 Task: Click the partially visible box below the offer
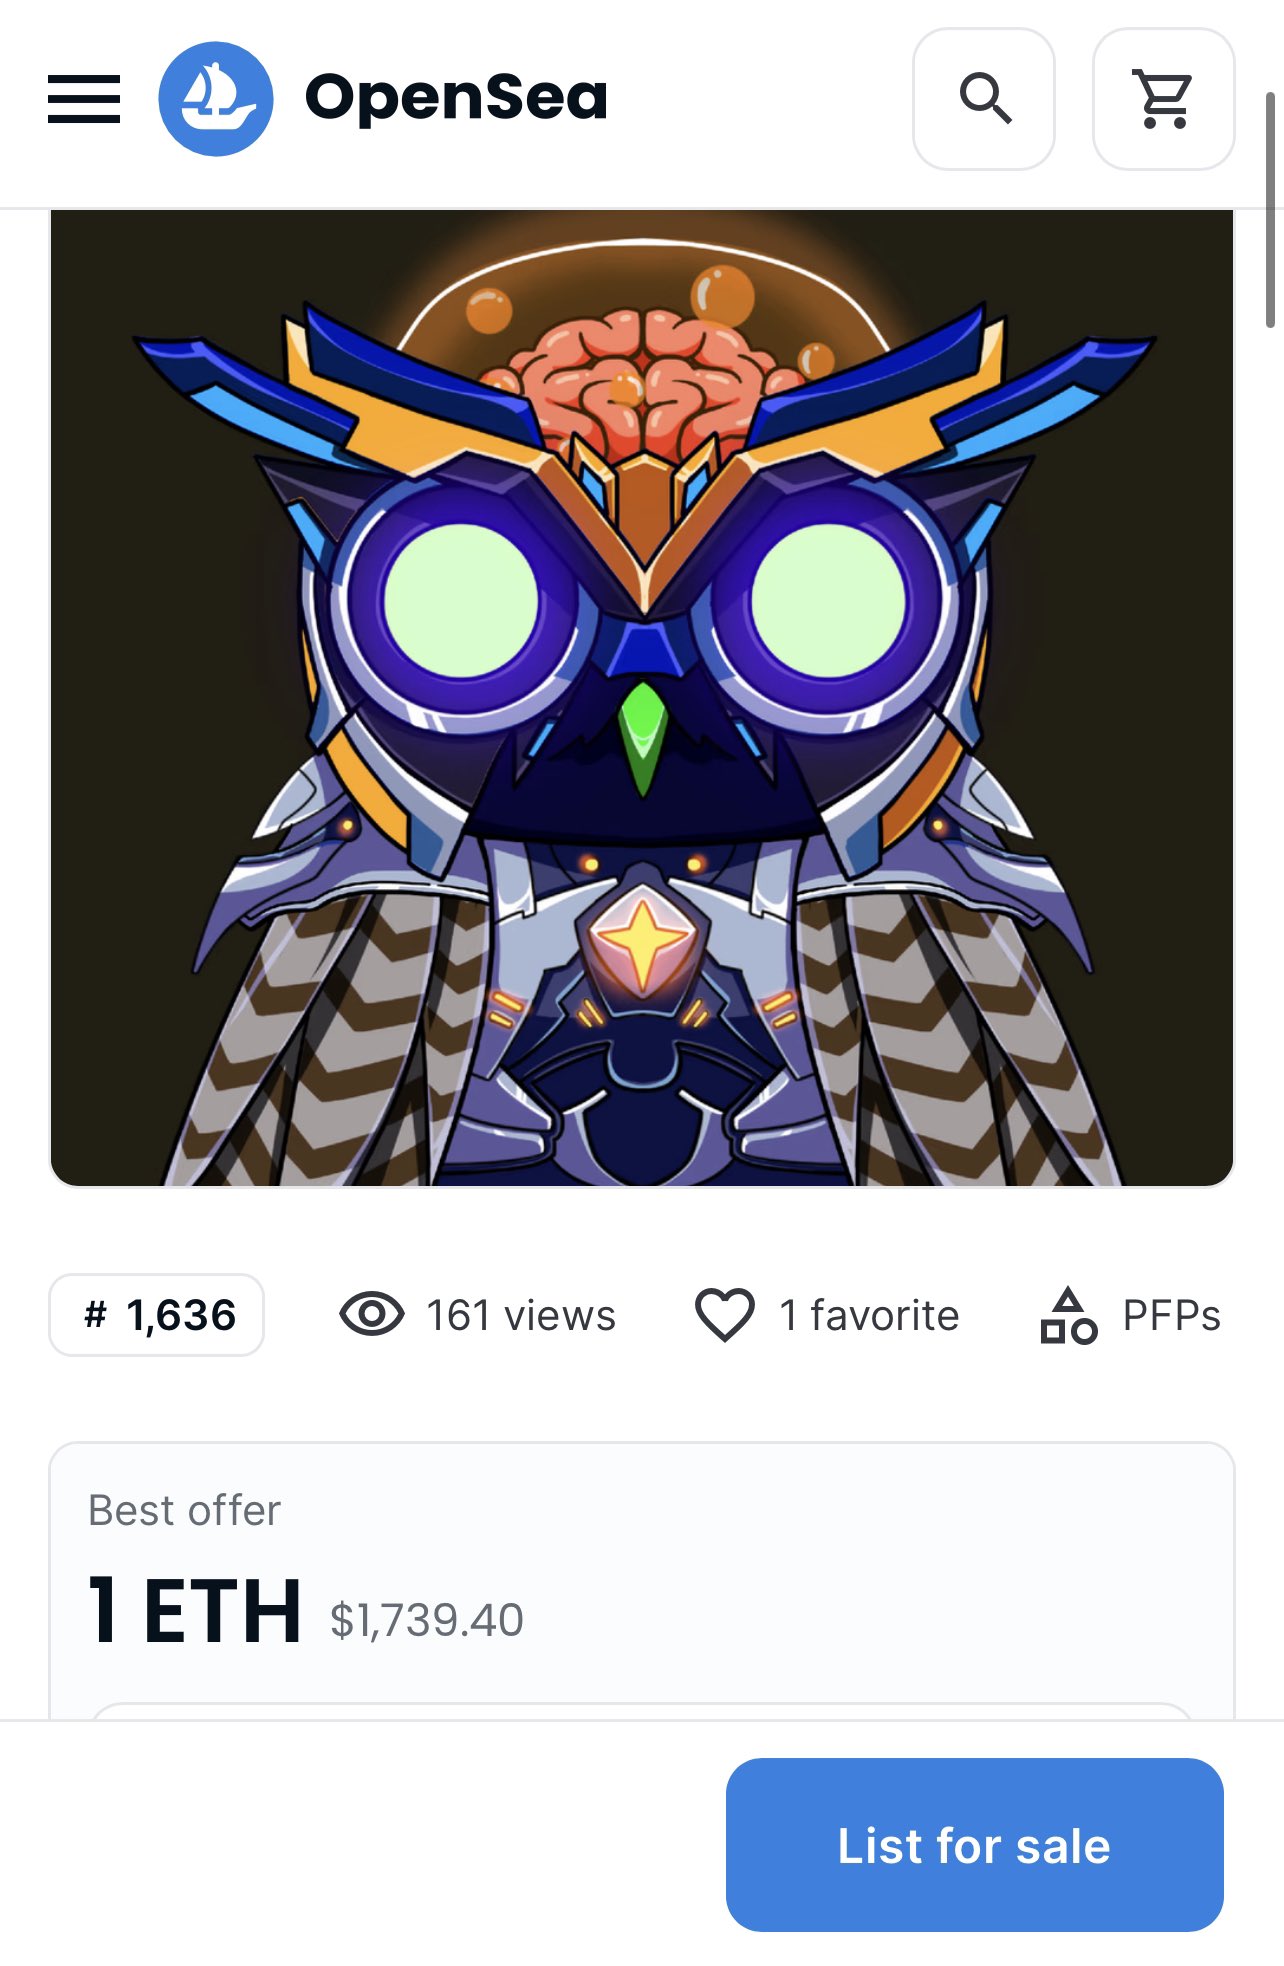point(642,1711)
